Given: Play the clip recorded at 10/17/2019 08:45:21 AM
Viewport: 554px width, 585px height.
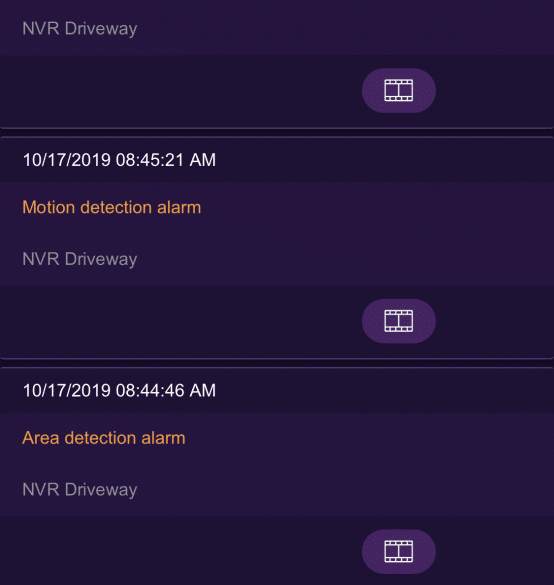Looking at the screenshot, I should tap(398, 321).
